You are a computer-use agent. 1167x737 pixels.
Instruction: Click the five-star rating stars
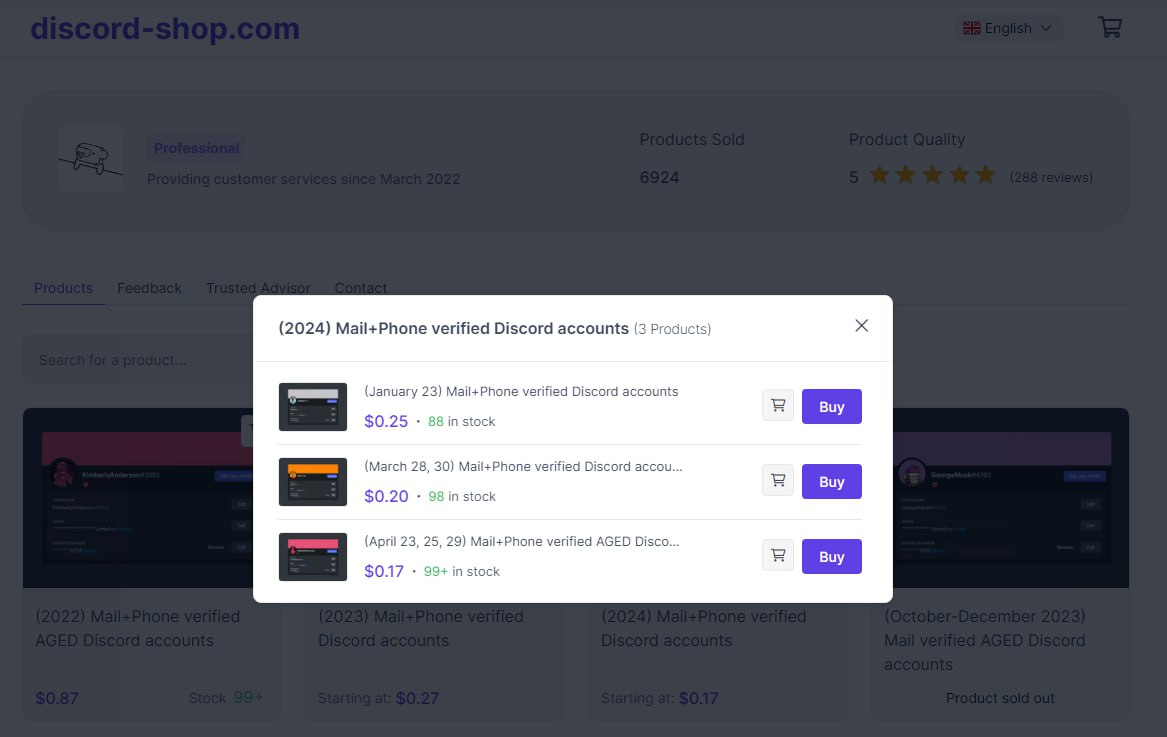click(932, 176)
